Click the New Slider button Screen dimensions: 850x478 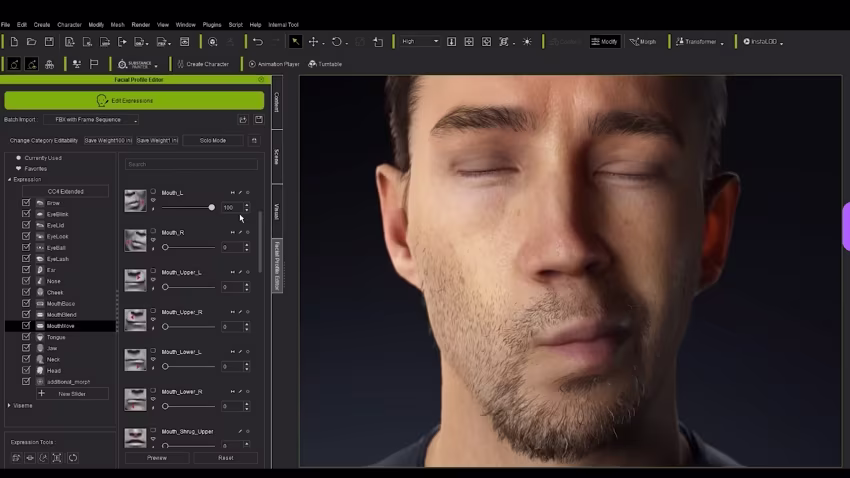coord(72,394)
